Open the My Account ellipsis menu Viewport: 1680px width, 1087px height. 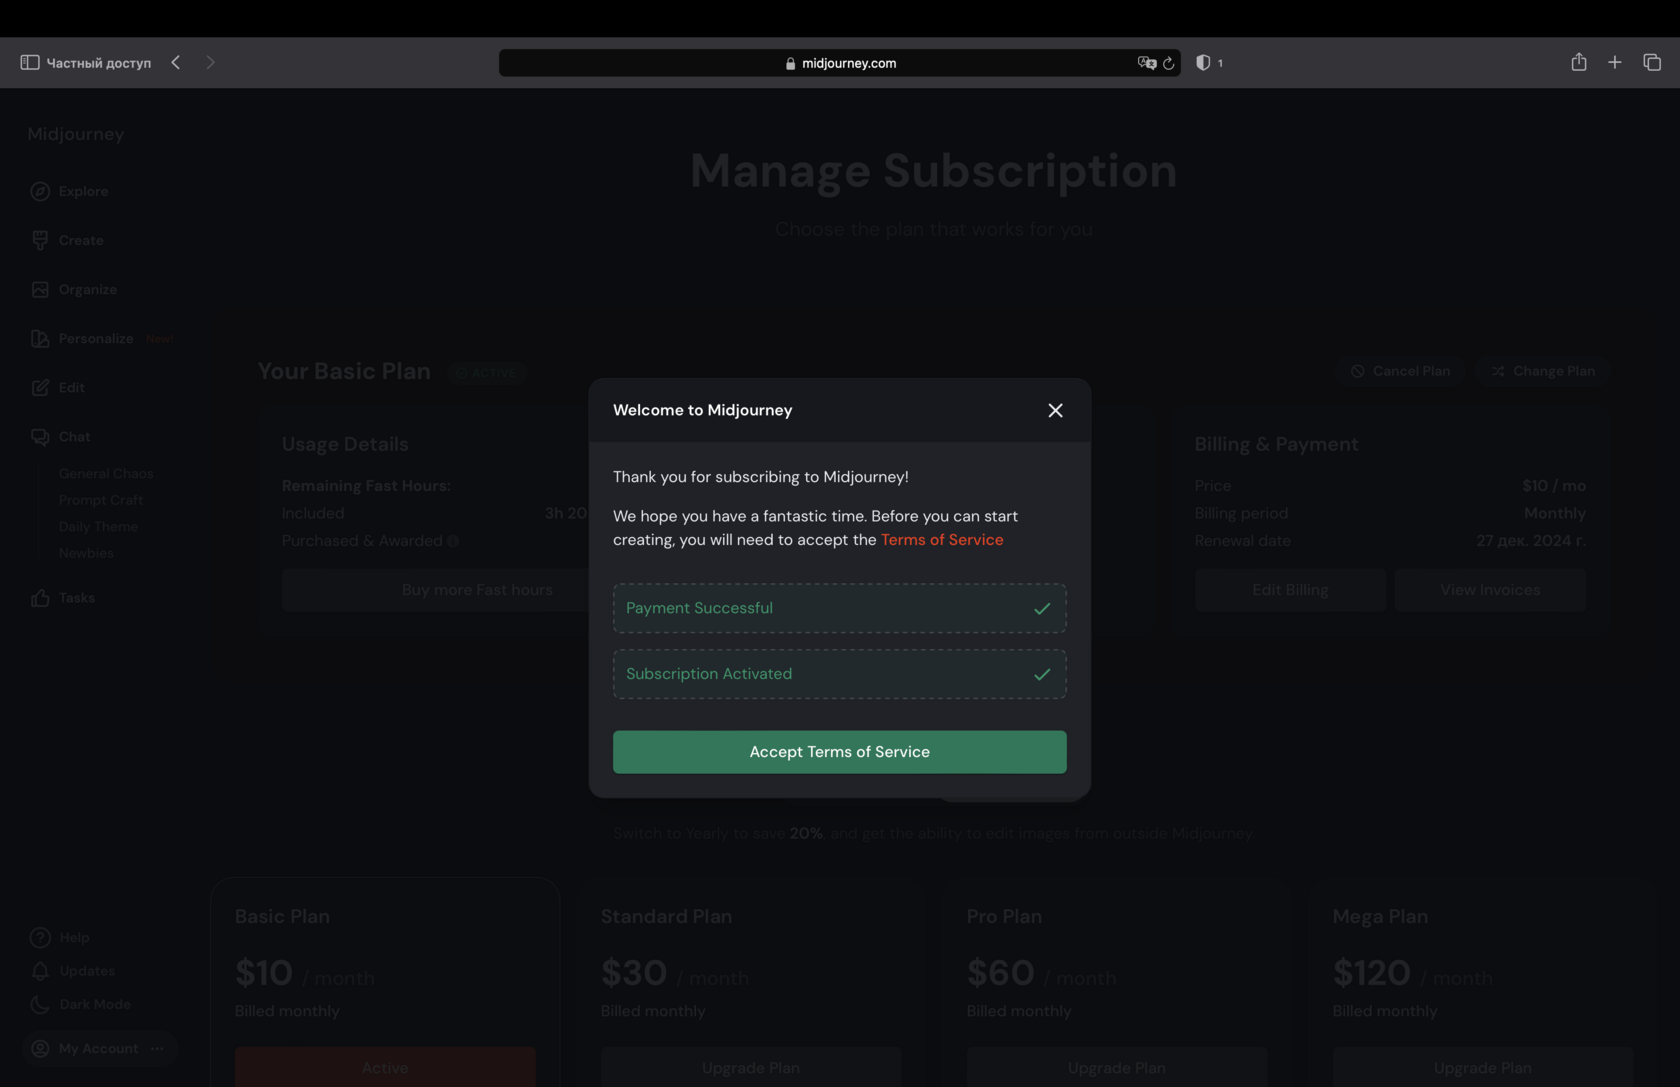(157, 1048)
